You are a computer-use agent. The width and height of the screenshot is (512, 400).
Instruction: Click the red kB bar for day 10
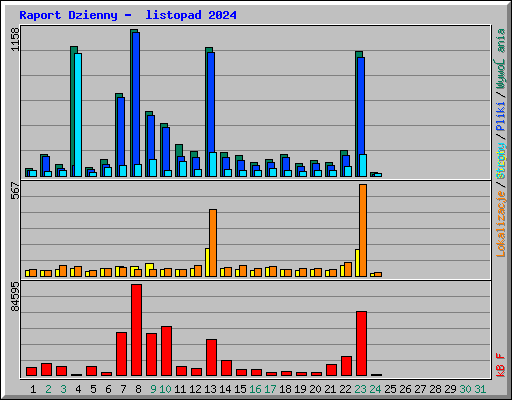[166, 351]
